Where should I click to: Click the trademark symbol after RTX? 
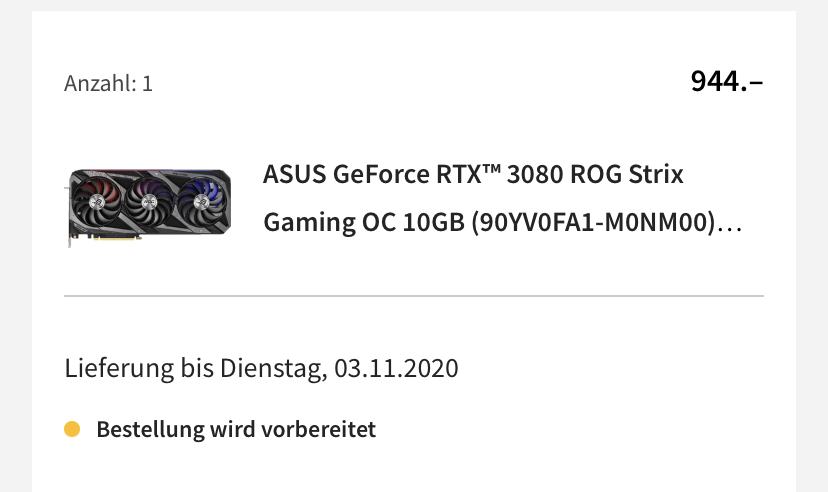489,171
